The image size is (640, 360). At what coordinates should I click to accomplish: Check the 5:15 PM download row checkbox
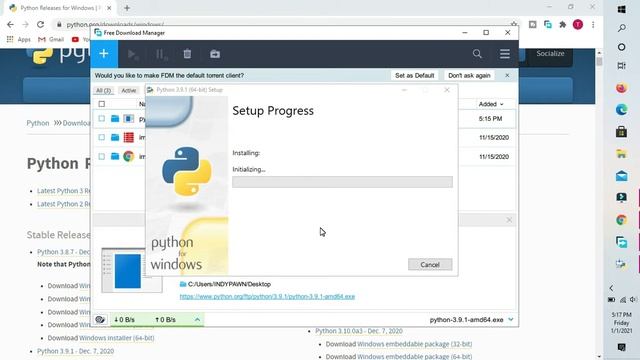tap(102, 119)
